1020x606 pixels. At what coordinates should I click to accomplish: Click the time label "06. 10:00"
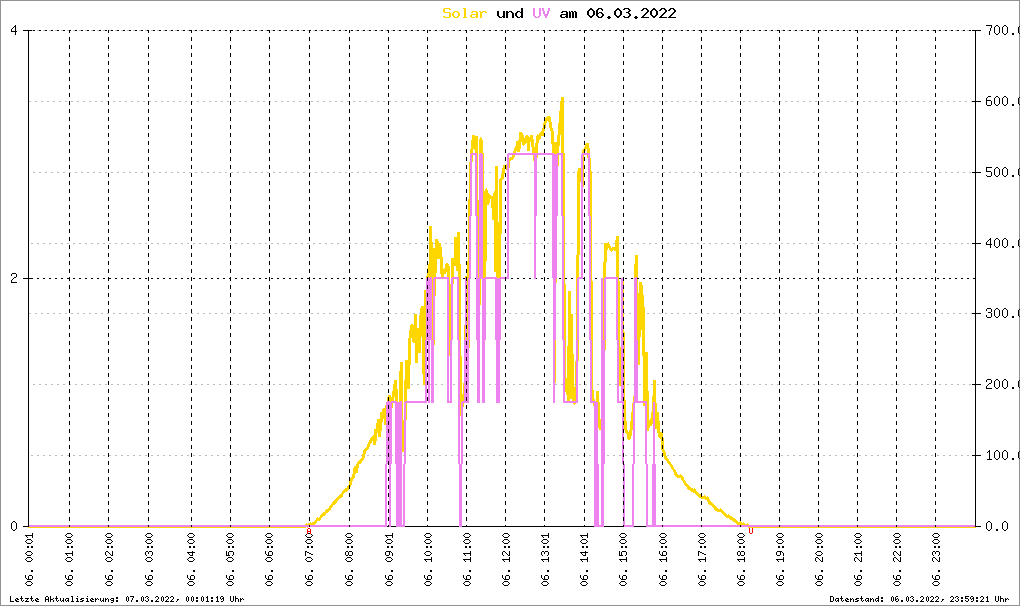click(428, 560)
